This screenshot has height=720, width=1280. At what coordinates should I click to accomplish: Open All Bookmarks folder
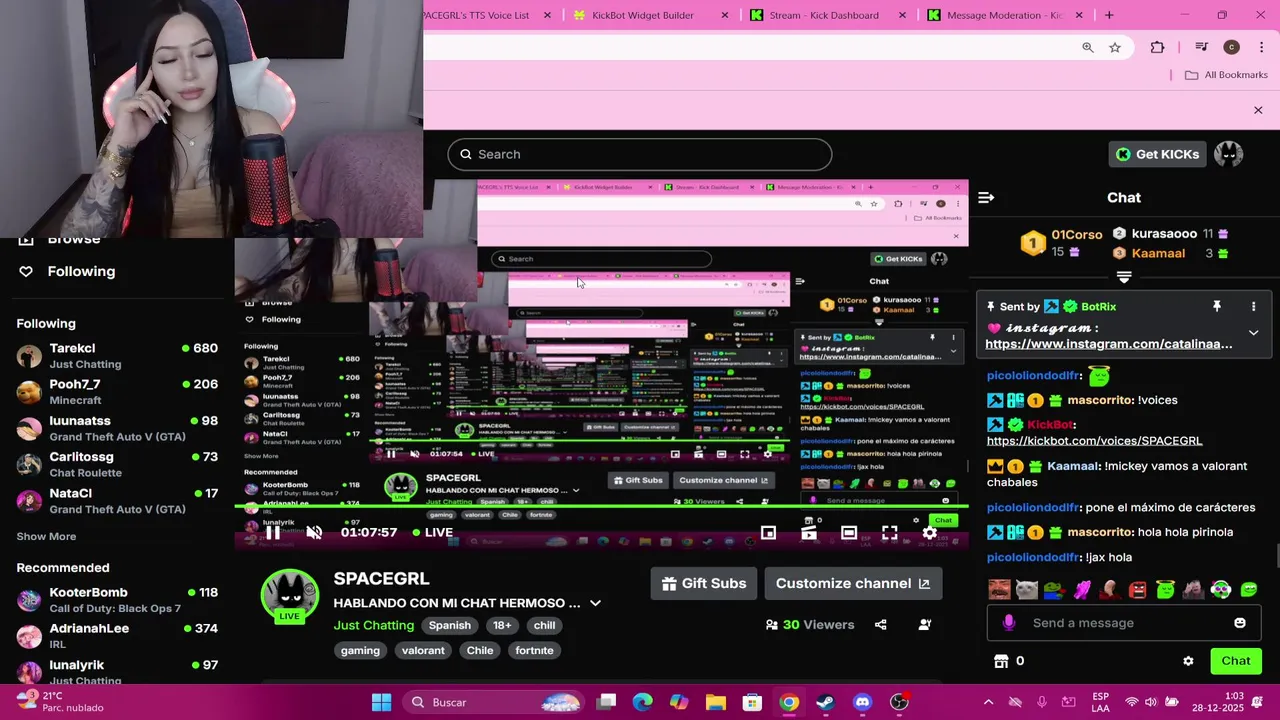click(1226, 75)
